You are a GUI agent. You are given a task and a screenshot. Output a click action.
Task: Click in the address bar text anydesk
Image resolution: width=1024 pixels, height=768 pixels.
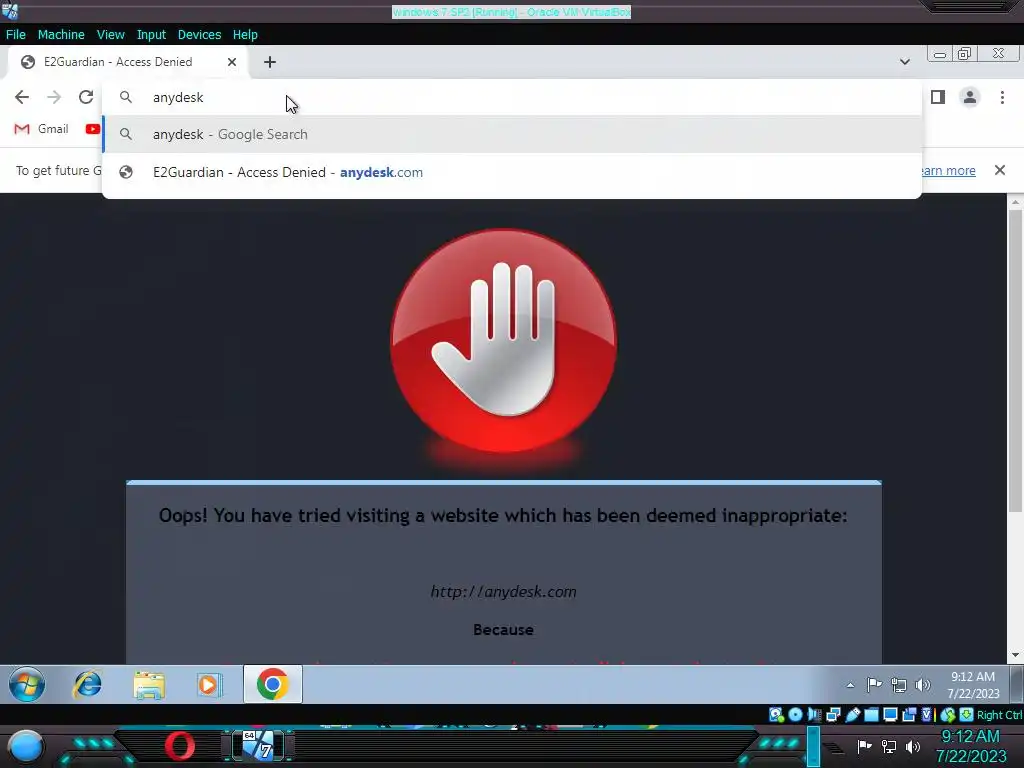pyautogui.click(x=178, y=97)
